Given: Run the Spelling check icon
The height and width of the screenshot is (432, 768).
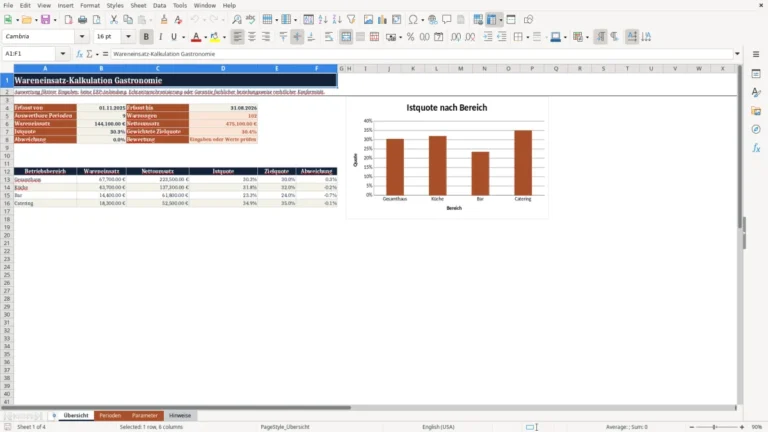Looking at the screenshot, I should click(x=251, y=20).
